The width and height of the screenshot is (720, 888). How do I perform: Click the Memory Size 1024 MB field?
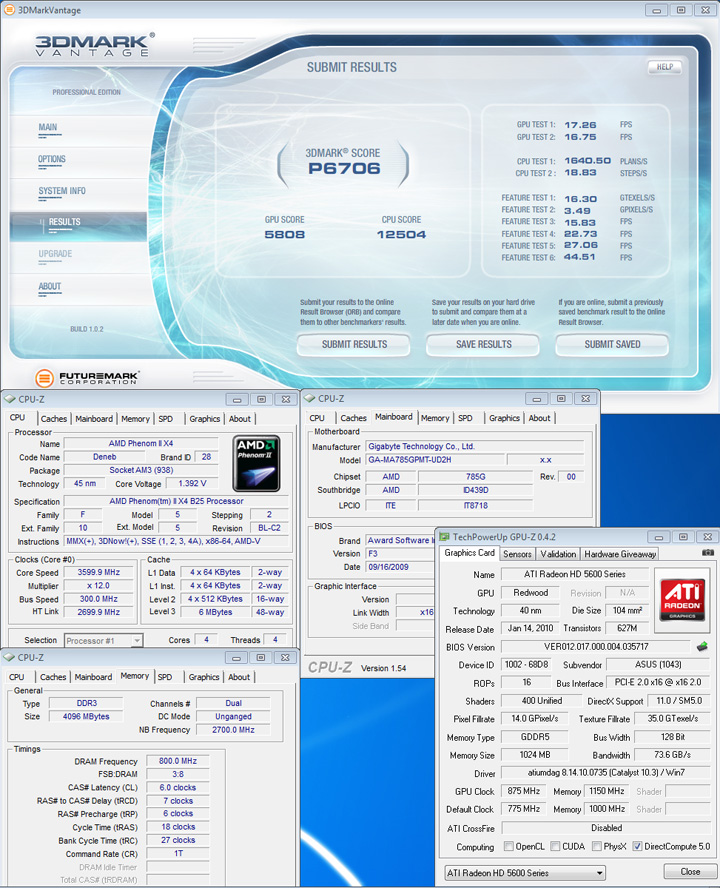point(534,754)
